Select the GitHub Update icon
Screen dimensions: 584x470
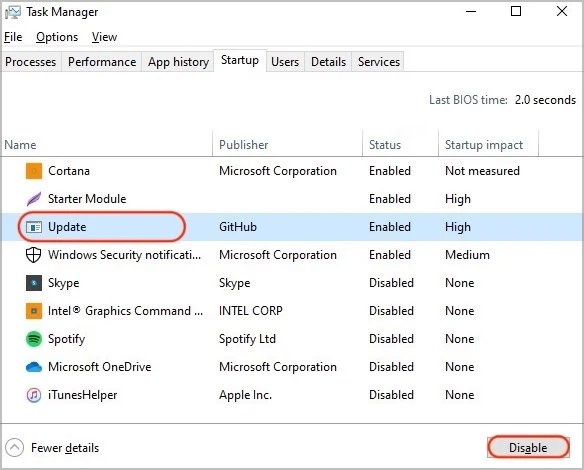(x=34, y=227)
